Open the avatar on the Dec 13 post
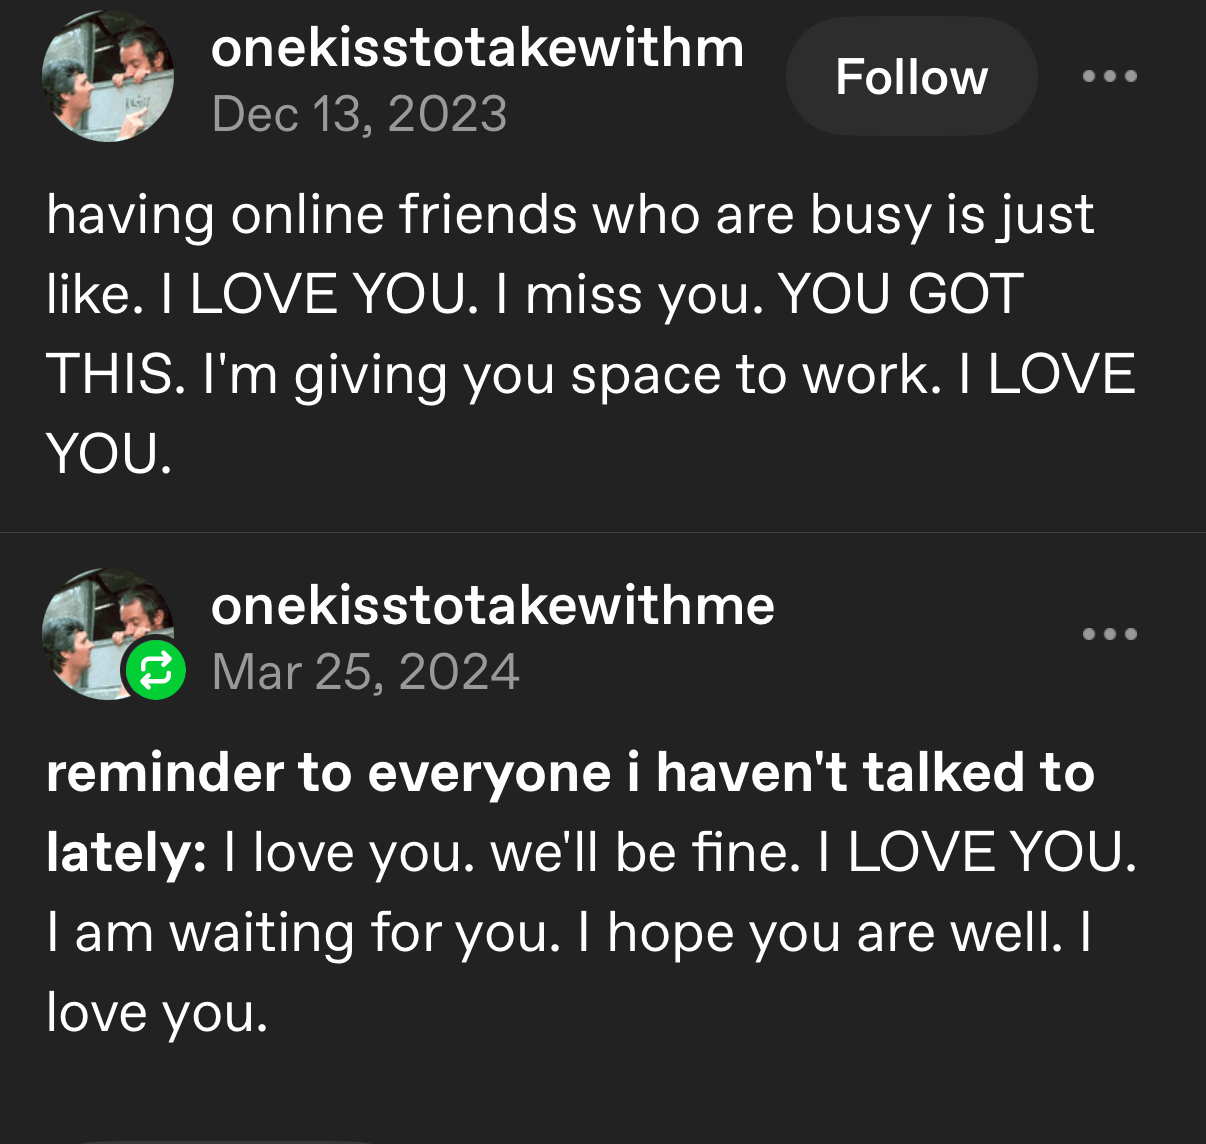The image size is (1206, 1144). coord(108,77)
